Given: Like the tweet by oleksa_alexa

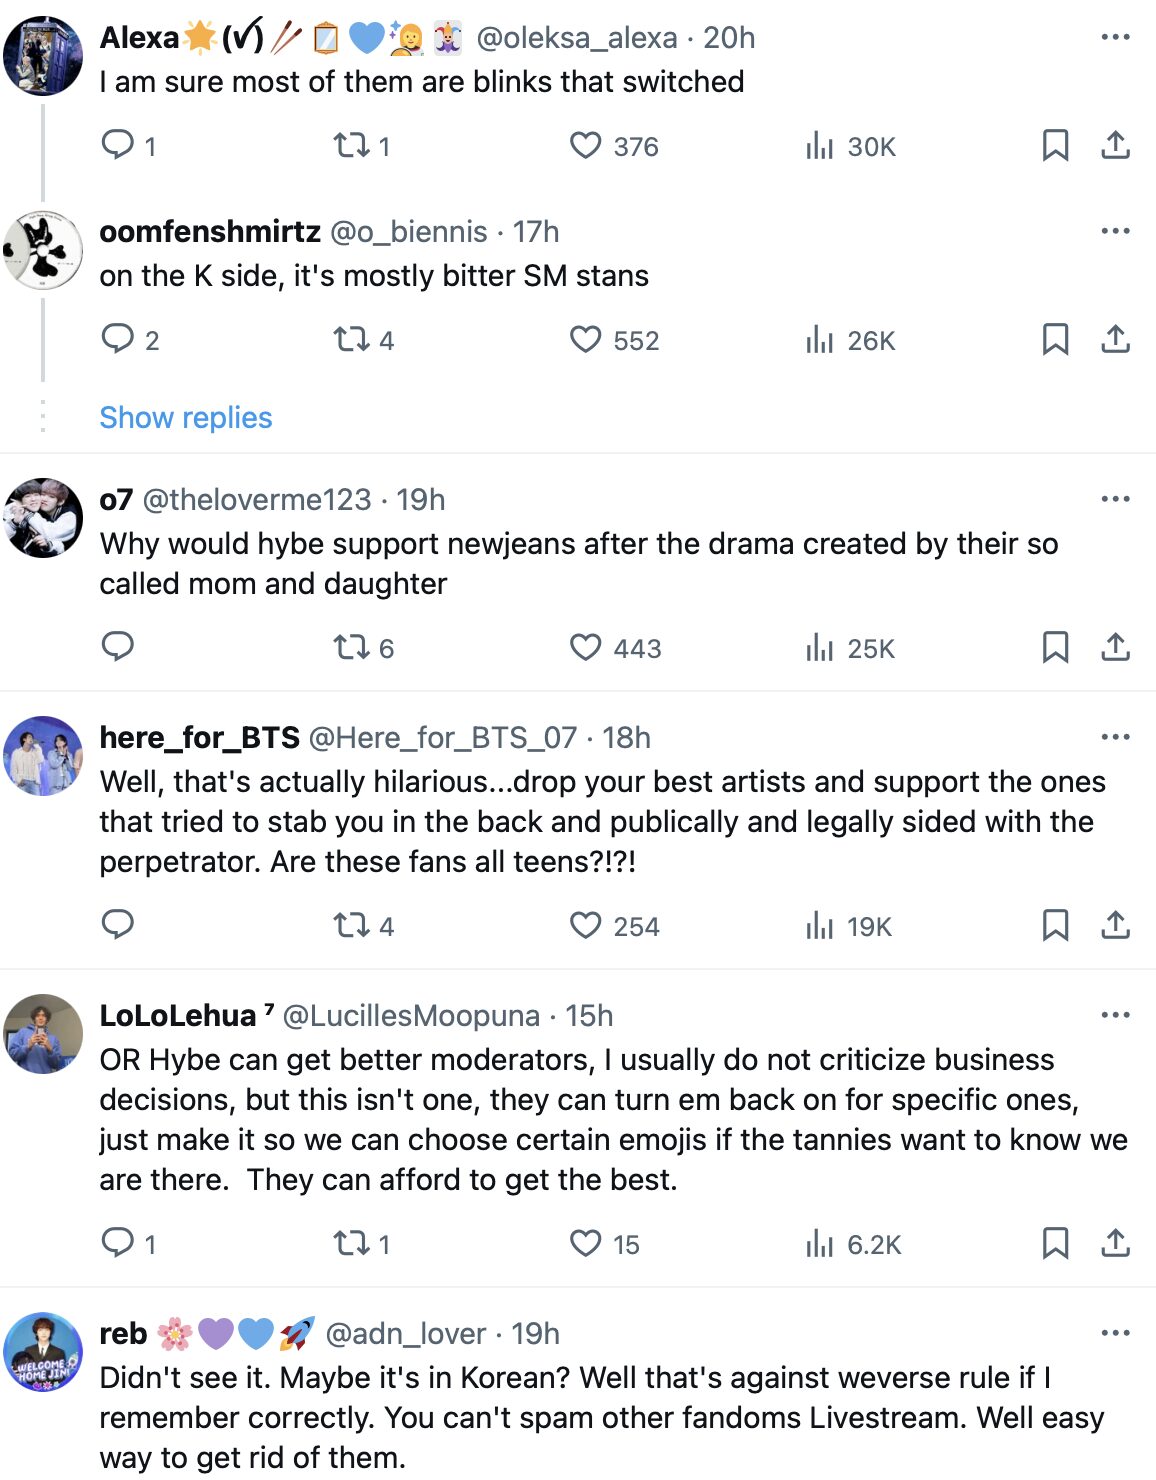Looking at the screenshot, I should click(586, 146).
